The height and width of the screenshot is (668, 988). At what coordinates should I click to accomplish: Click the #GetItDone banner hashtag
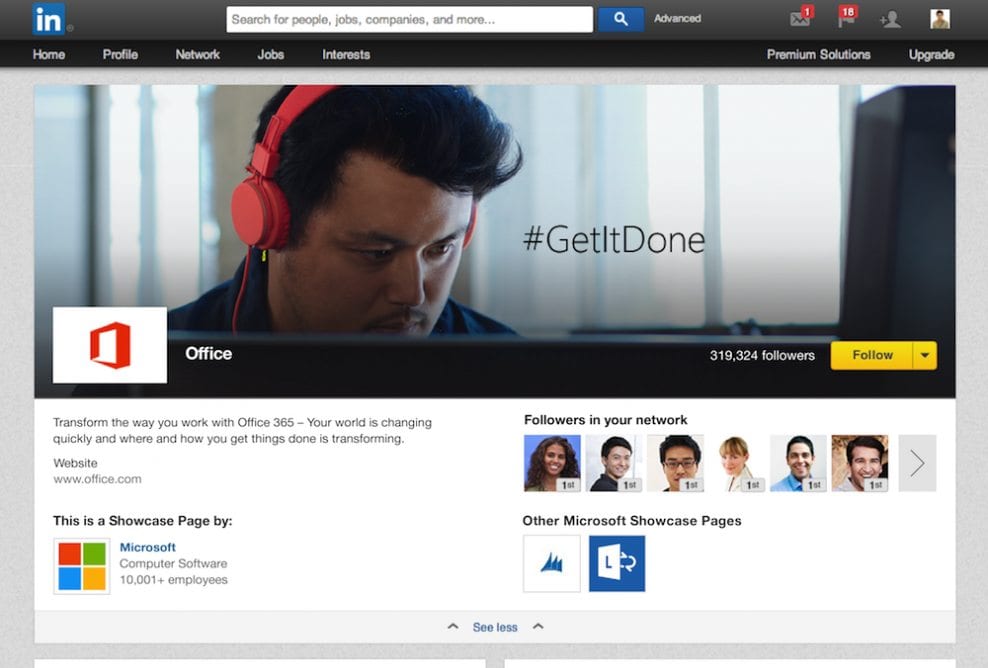[614, 240]
